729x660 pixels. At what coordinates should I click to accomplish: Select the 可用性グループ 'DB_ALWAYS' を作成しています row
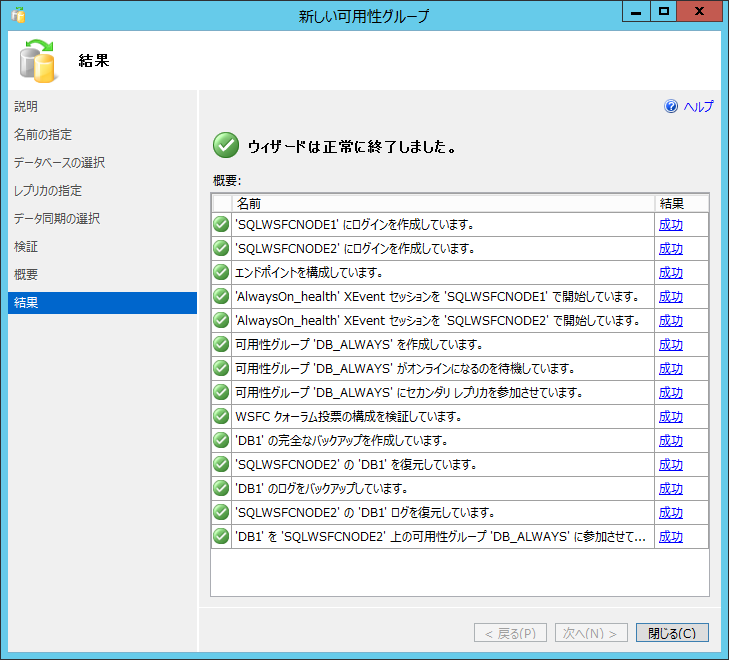point(358,344)
